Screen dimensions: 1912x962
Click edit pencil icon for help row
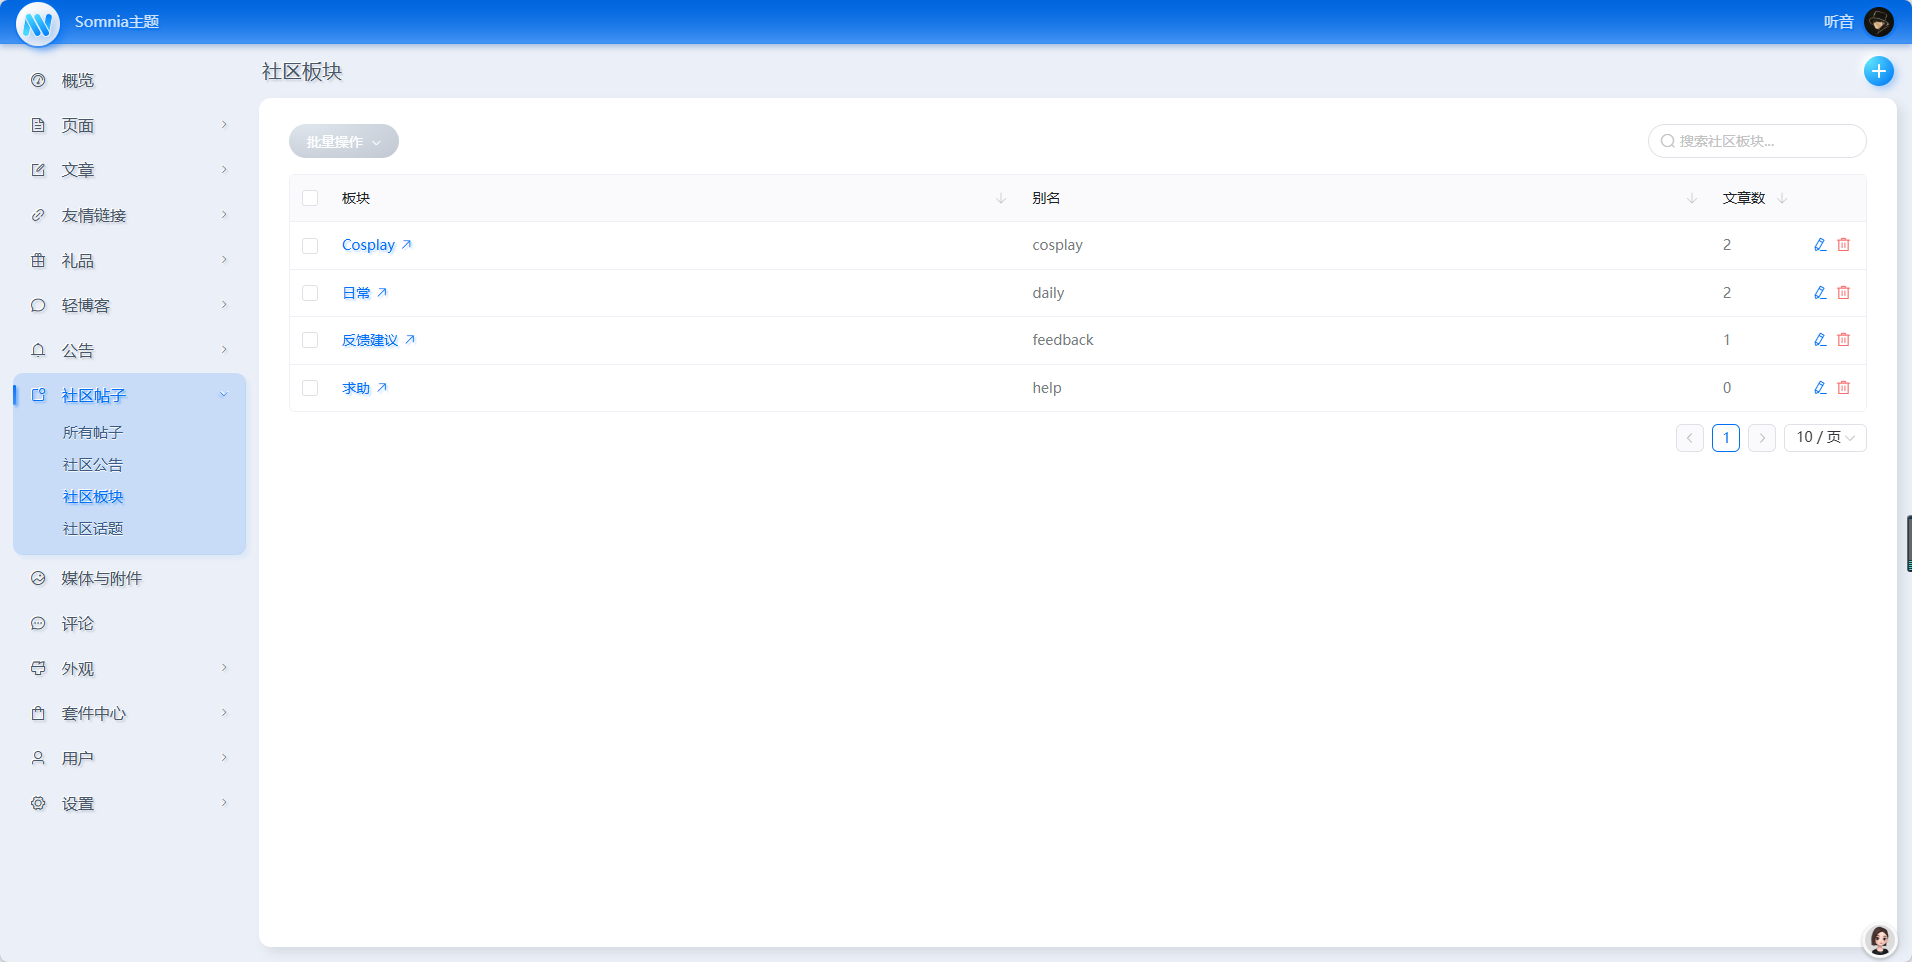(x=1820, y=388)
